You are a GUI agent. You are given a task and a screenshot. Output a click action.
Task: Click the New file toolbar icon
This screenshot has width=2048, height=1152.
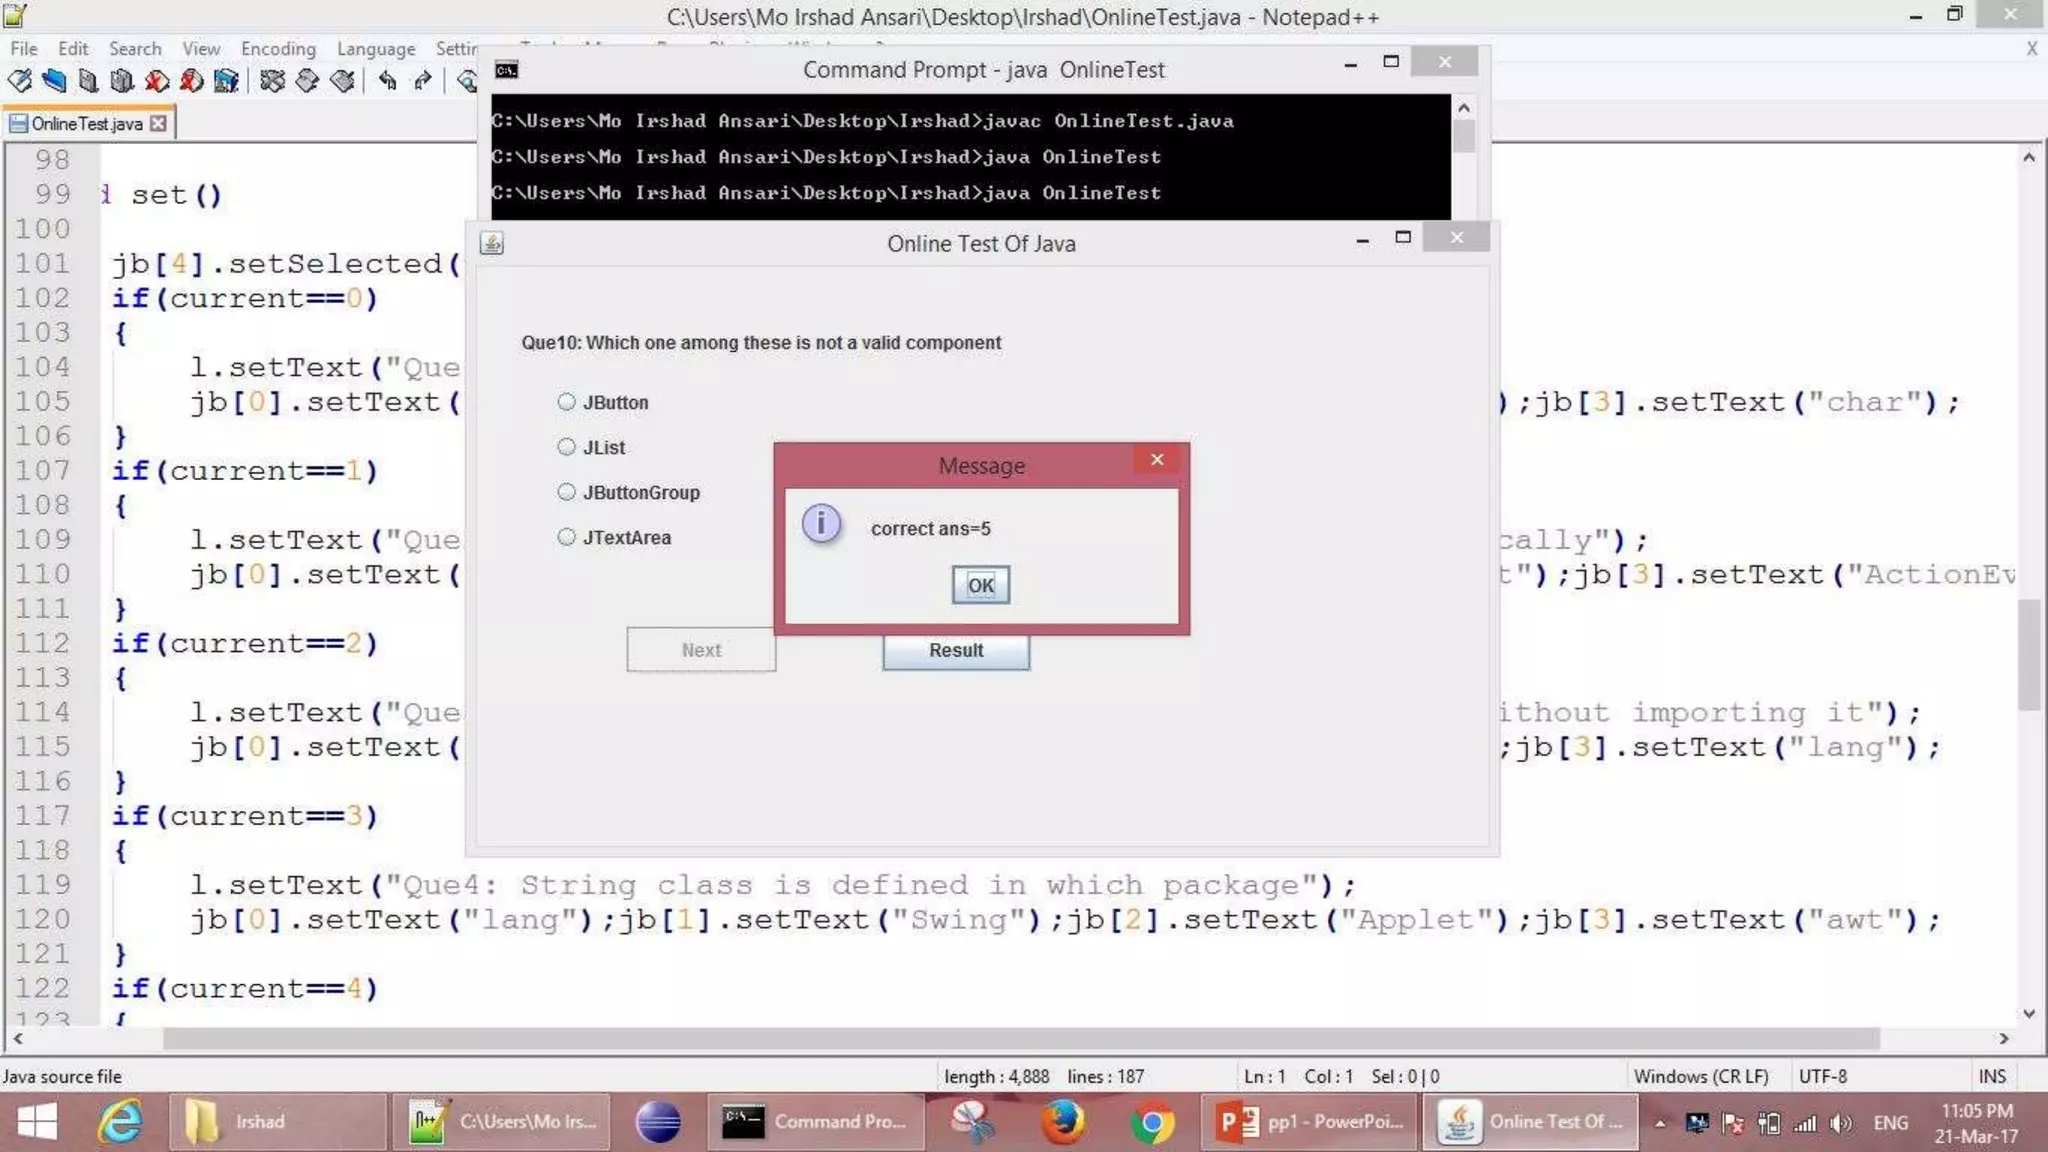click(20, 81)
